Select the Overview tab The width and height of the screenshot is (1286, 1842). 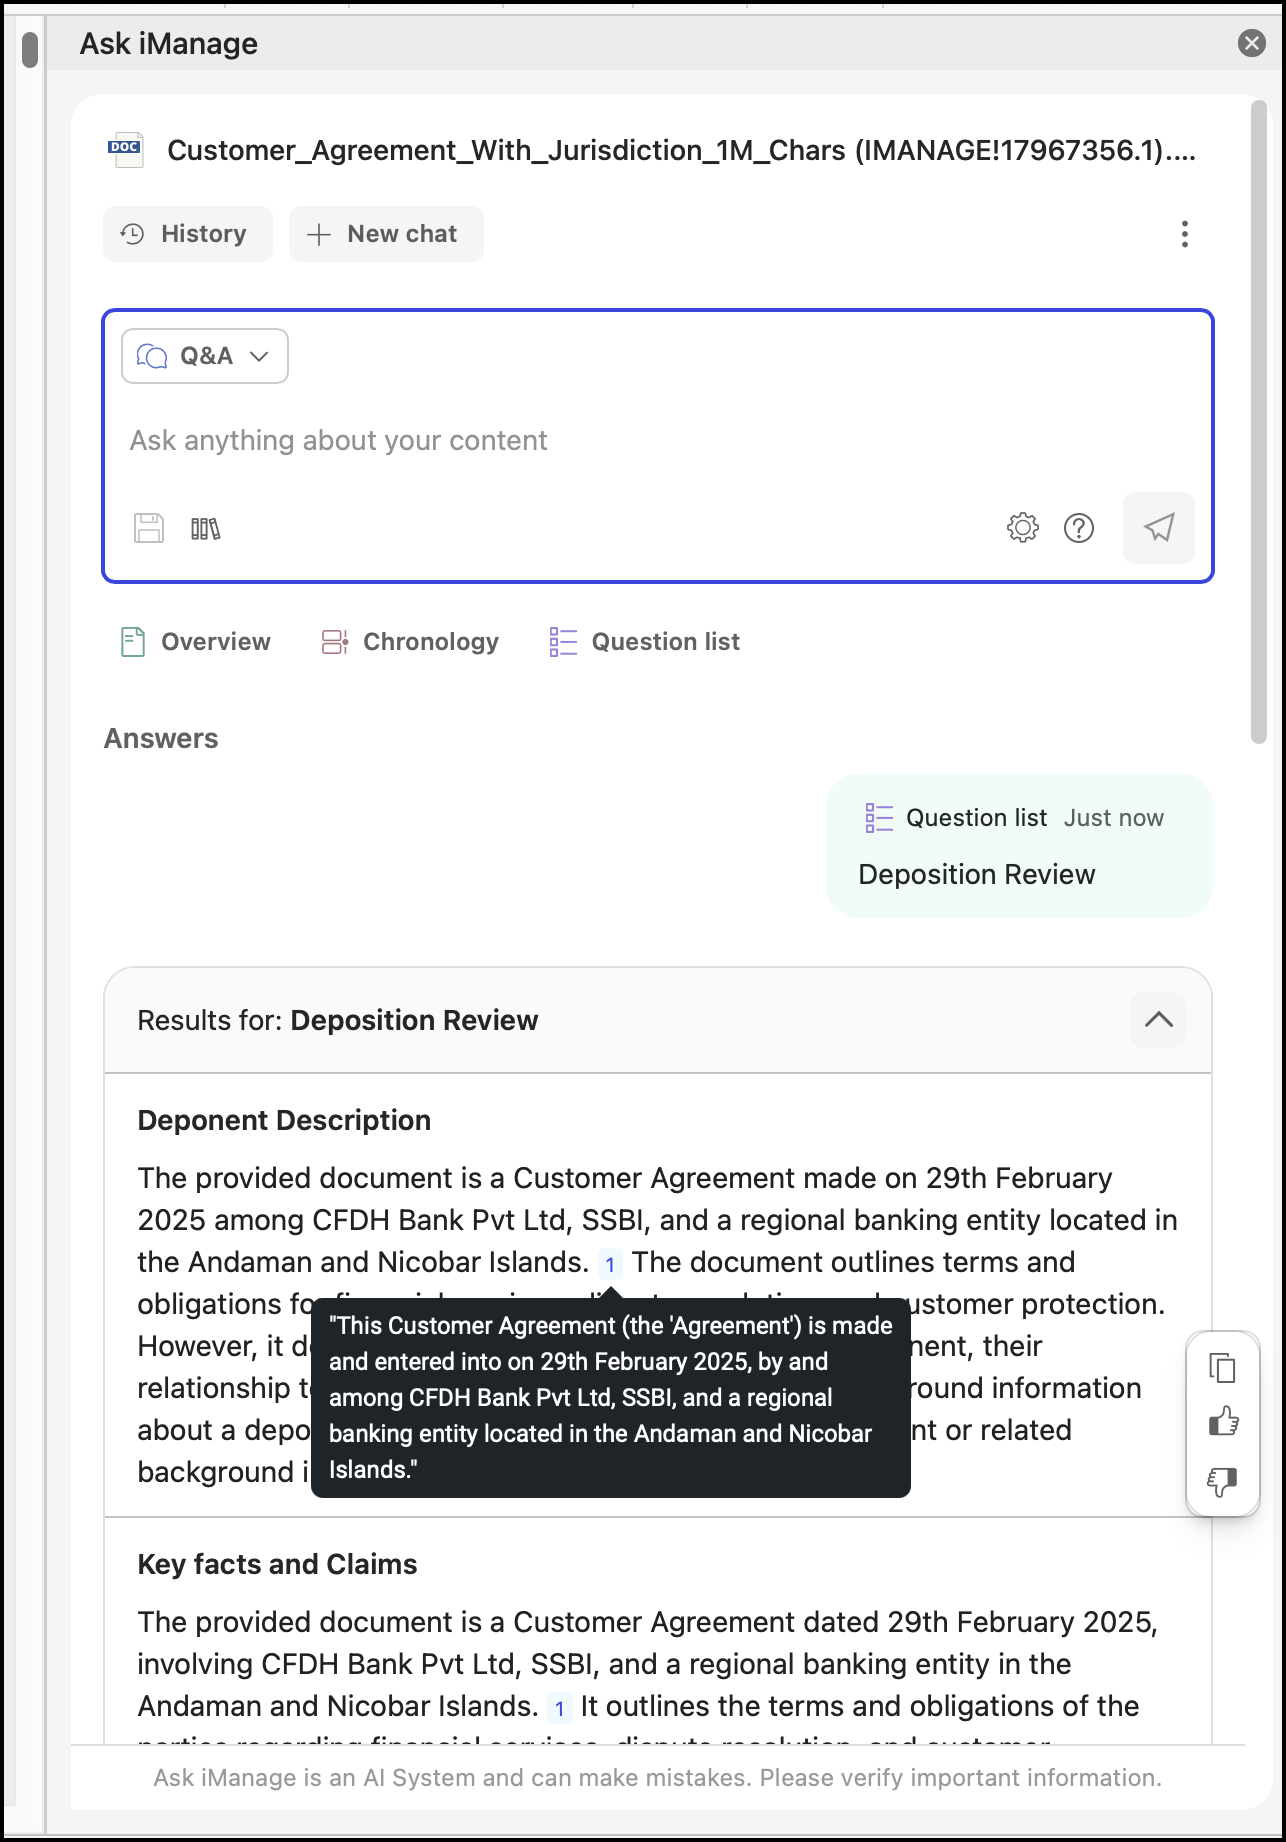click(196, 642)
